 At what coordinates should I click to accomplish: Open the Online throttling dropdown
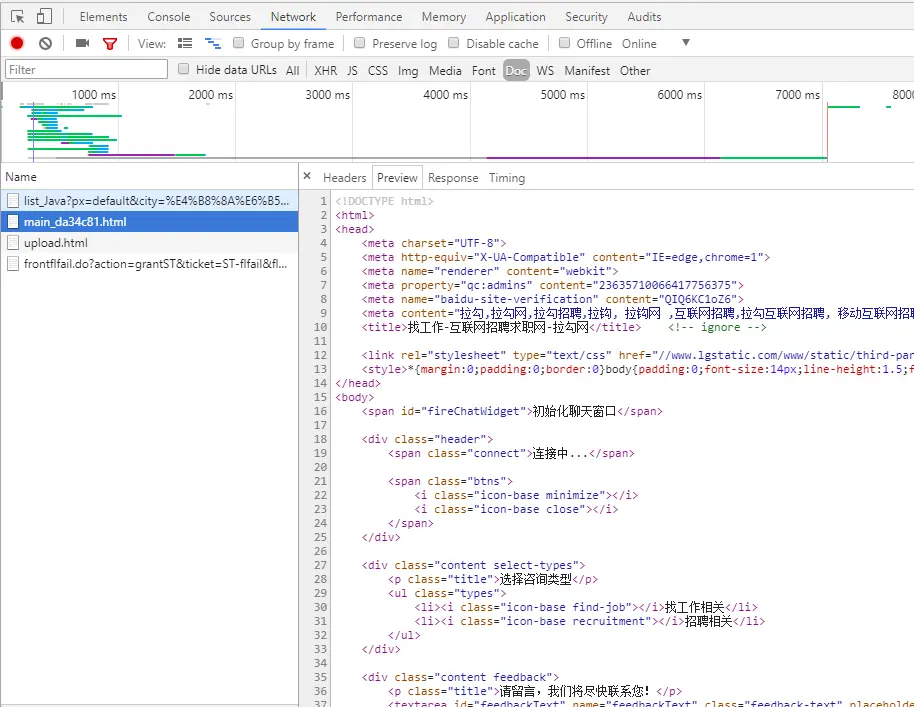(x=685, y=43)
